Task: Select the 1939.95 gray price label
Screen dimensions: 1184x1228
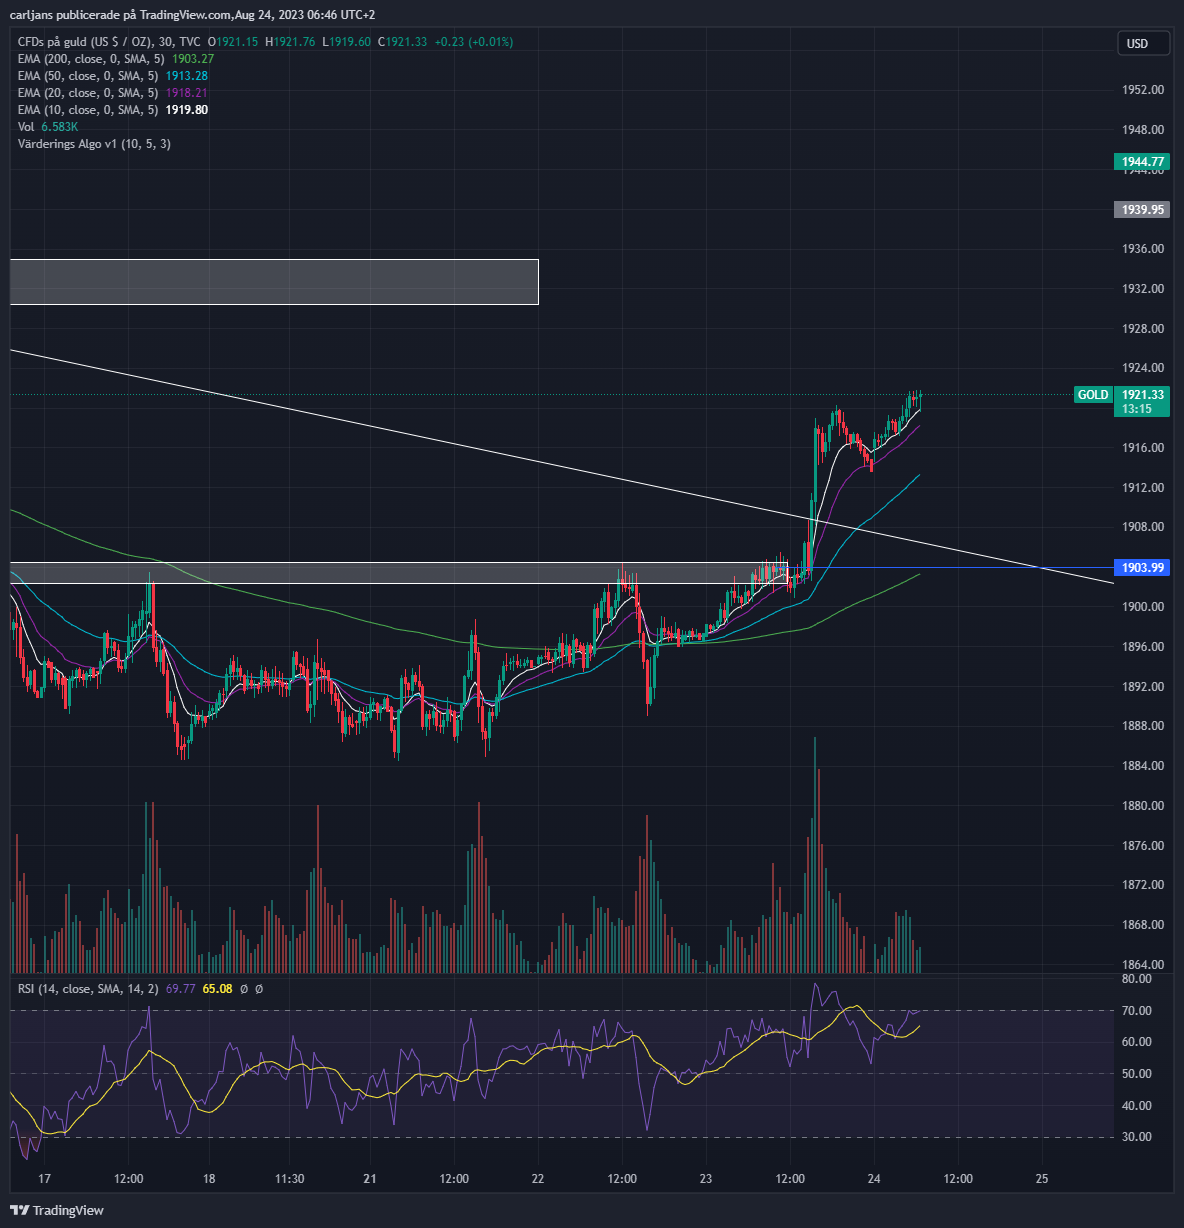Action: pyautogui.click(x=1142, y=210)
